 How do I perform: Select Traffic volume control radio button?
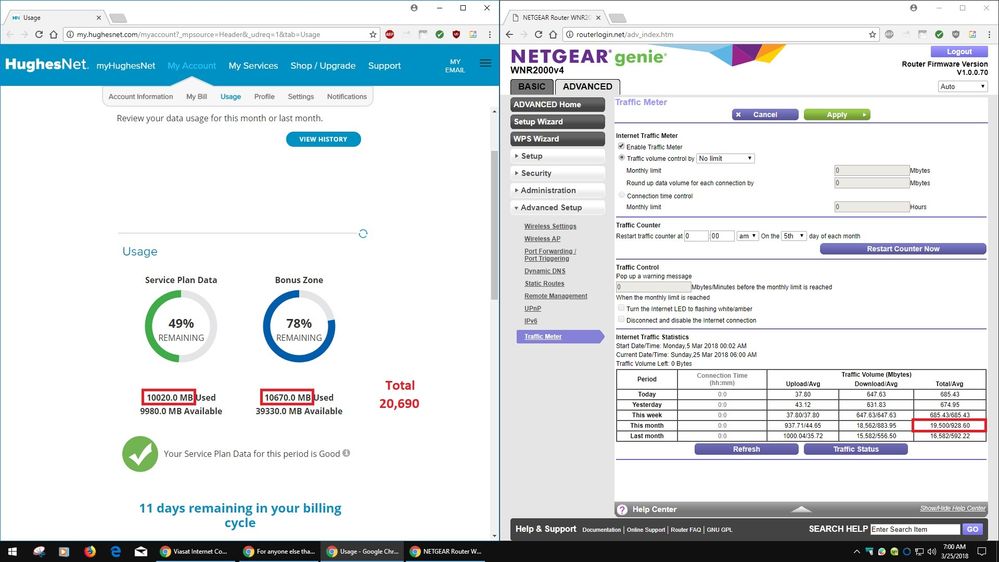[x=621, y=158]
